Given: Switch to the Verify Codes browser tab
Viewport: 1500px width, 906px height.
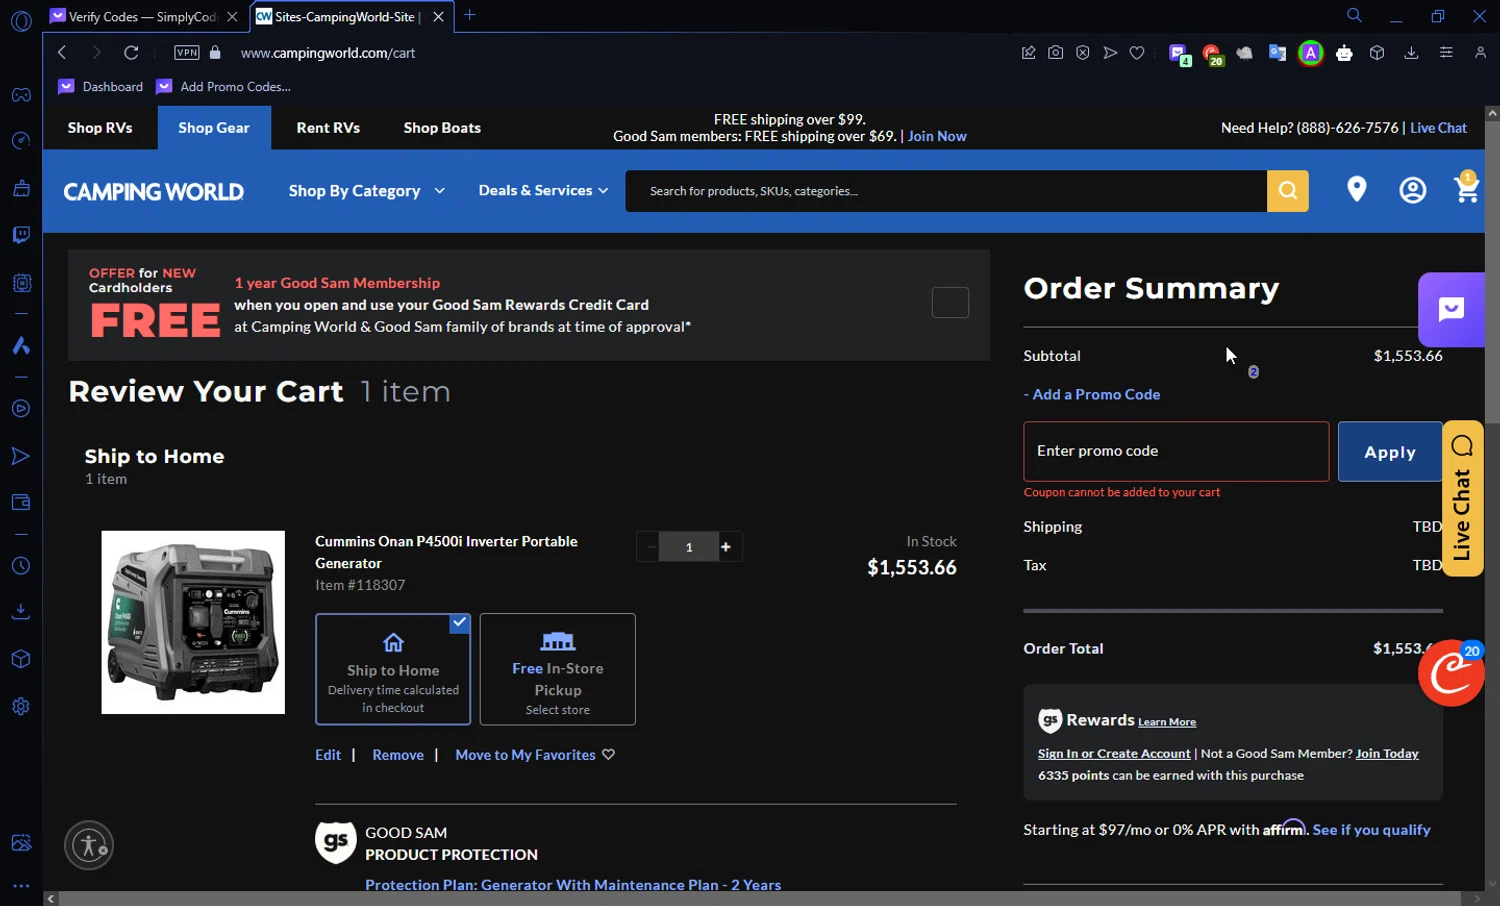Looking at the screenshot, I should tap(145, 17).
